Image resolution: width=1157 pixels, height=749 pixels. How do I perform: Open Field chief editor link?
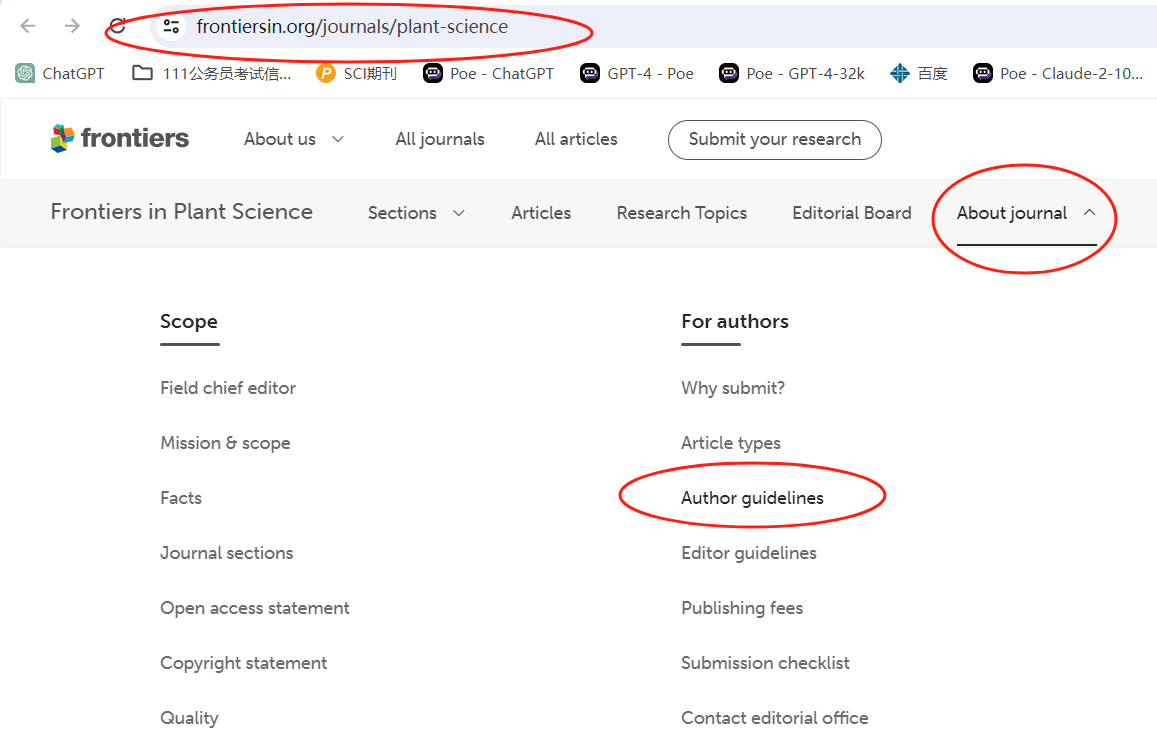(x=228, y=387)
